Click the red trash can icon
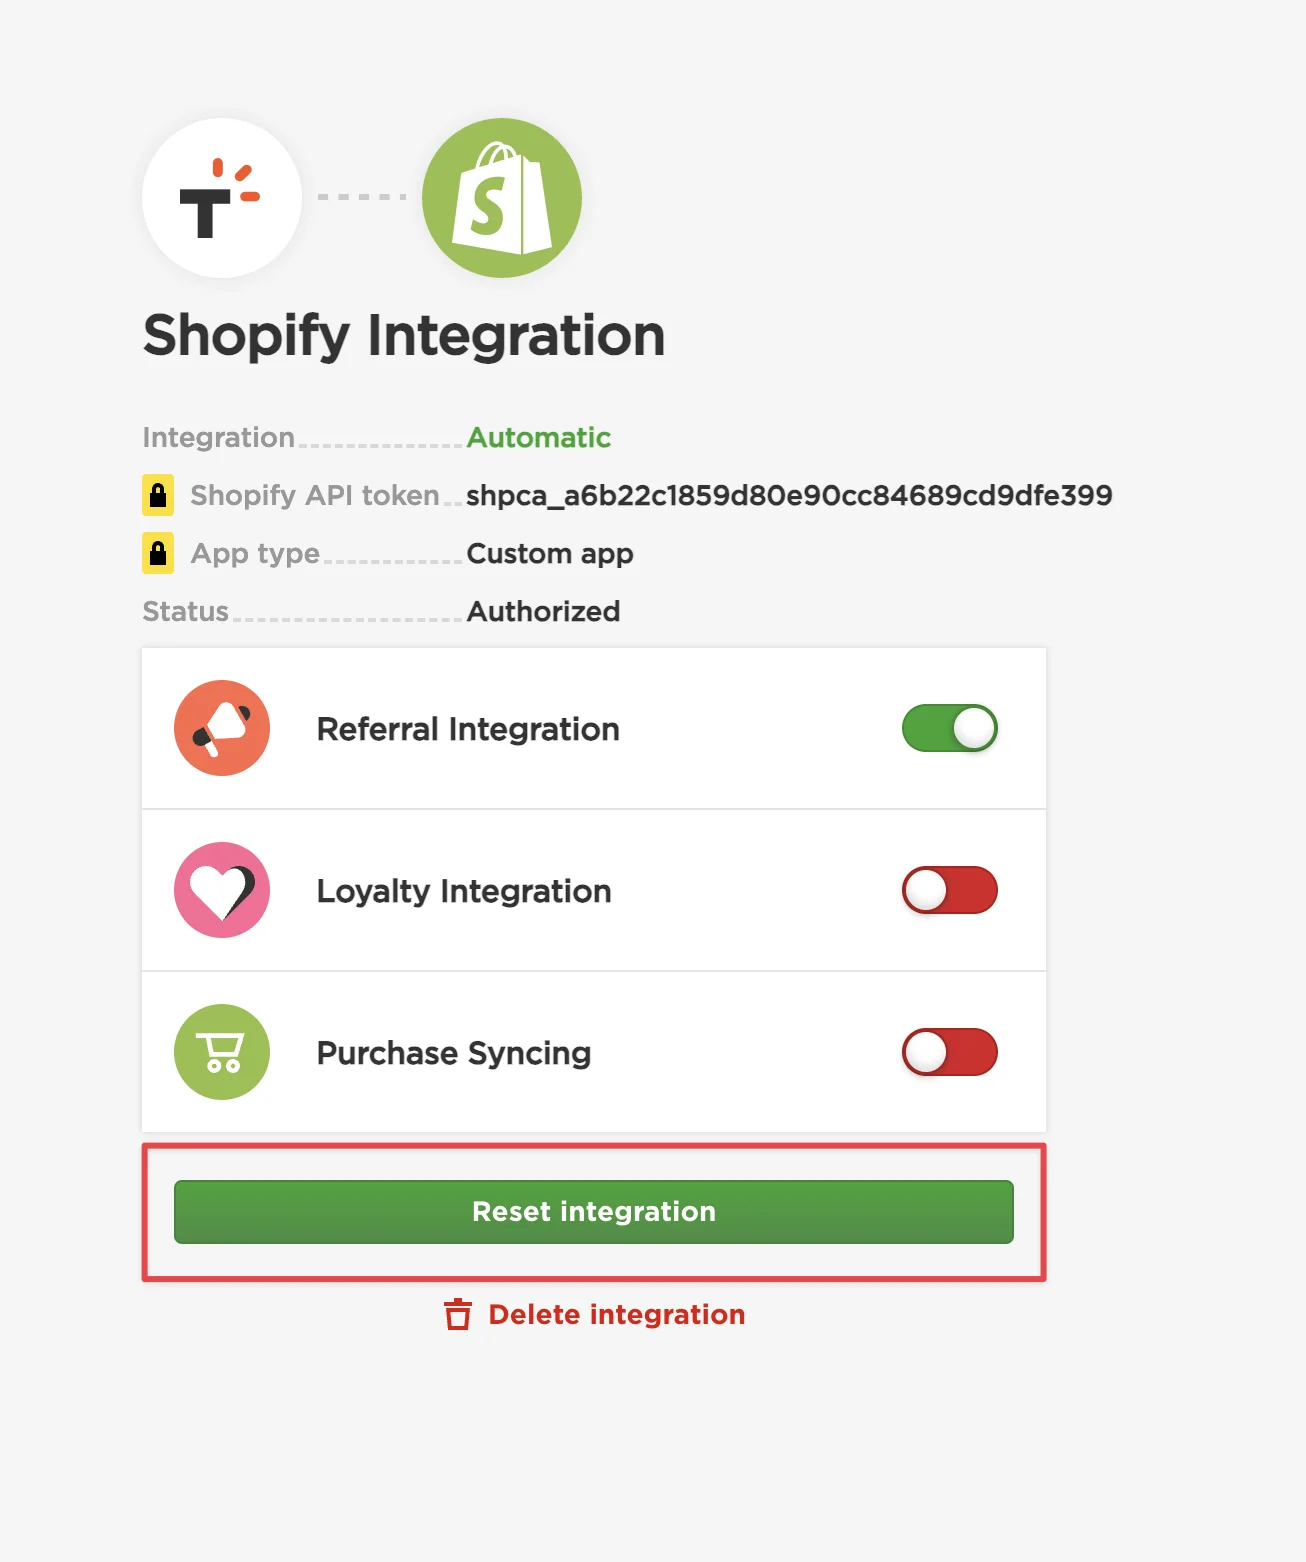This screenshot has height=1562, width=1306. click(458, 1314)
